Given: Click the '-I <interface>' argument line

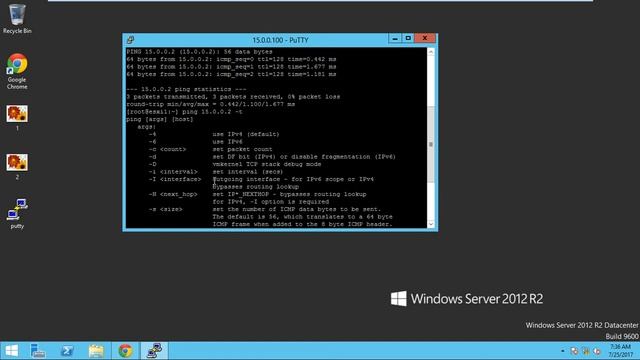Looking at the screenshot, I should click(x=261, y=179).
